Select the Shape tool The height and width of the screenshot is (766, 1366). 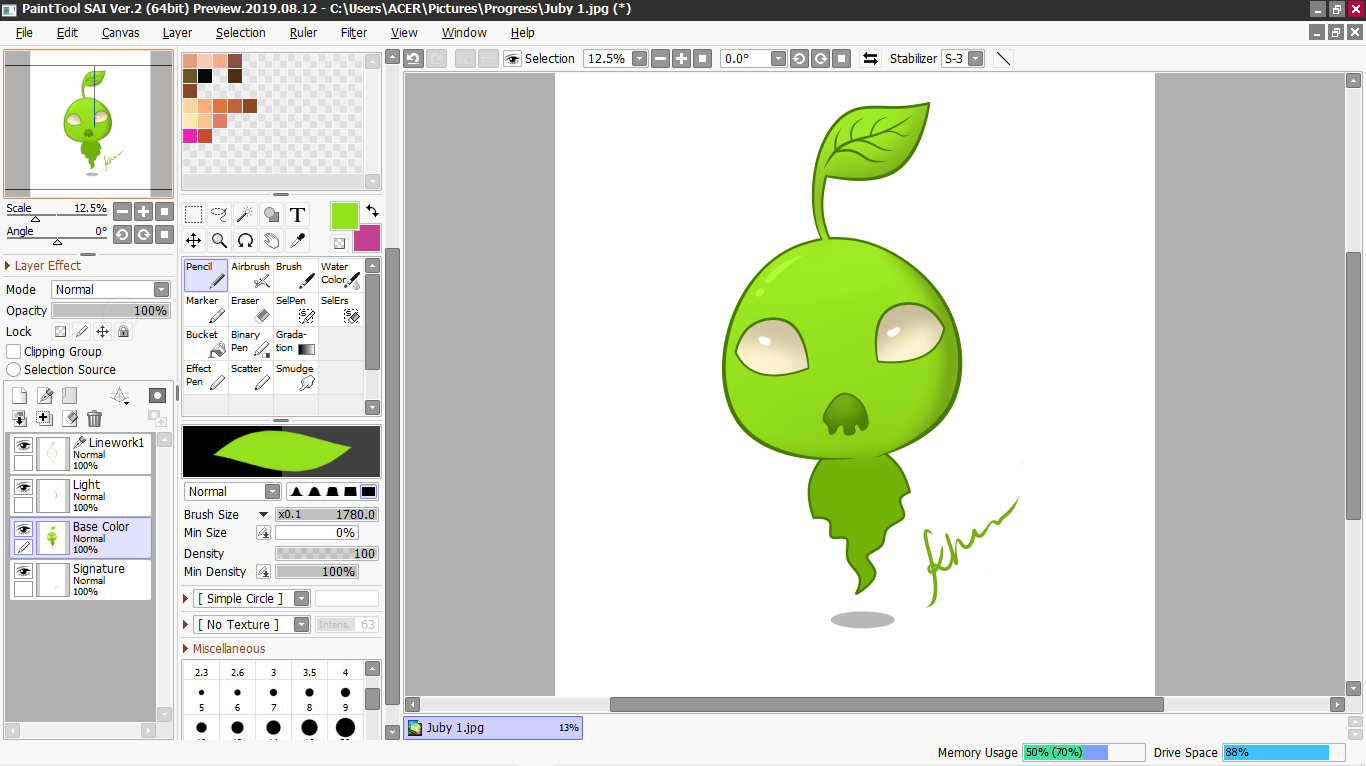pos(271,214)
